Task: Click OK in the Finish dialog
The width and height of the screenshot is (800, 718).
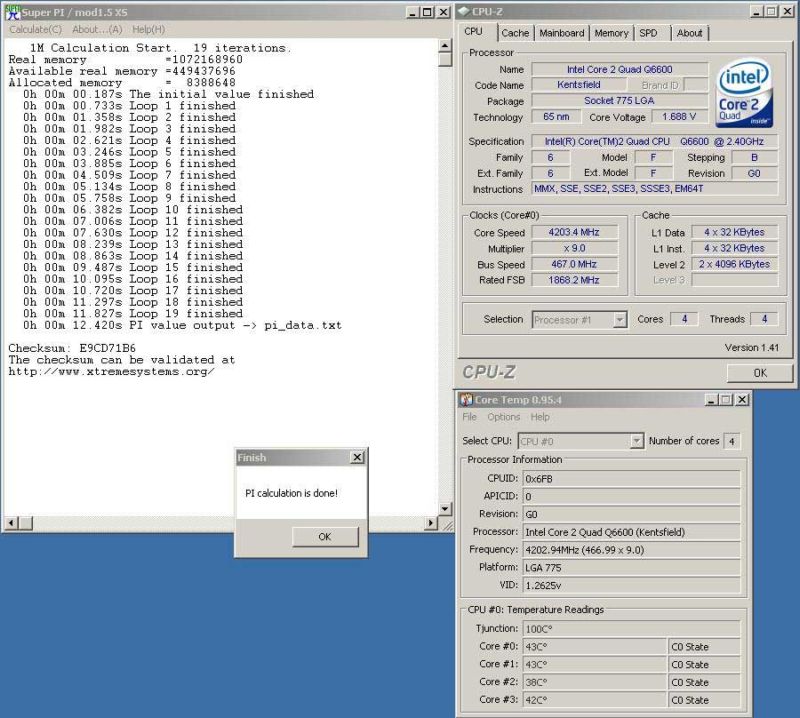Action: (325, 537)
